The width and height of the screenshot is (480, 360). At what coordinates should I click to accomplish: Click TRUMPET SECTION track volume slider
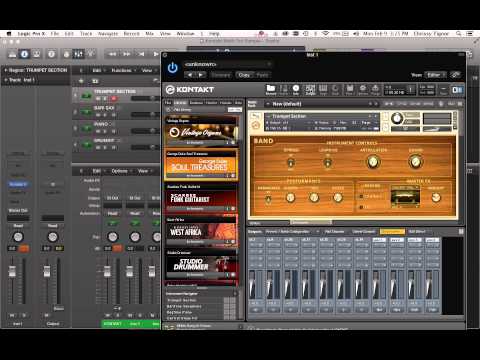[145, 98]
